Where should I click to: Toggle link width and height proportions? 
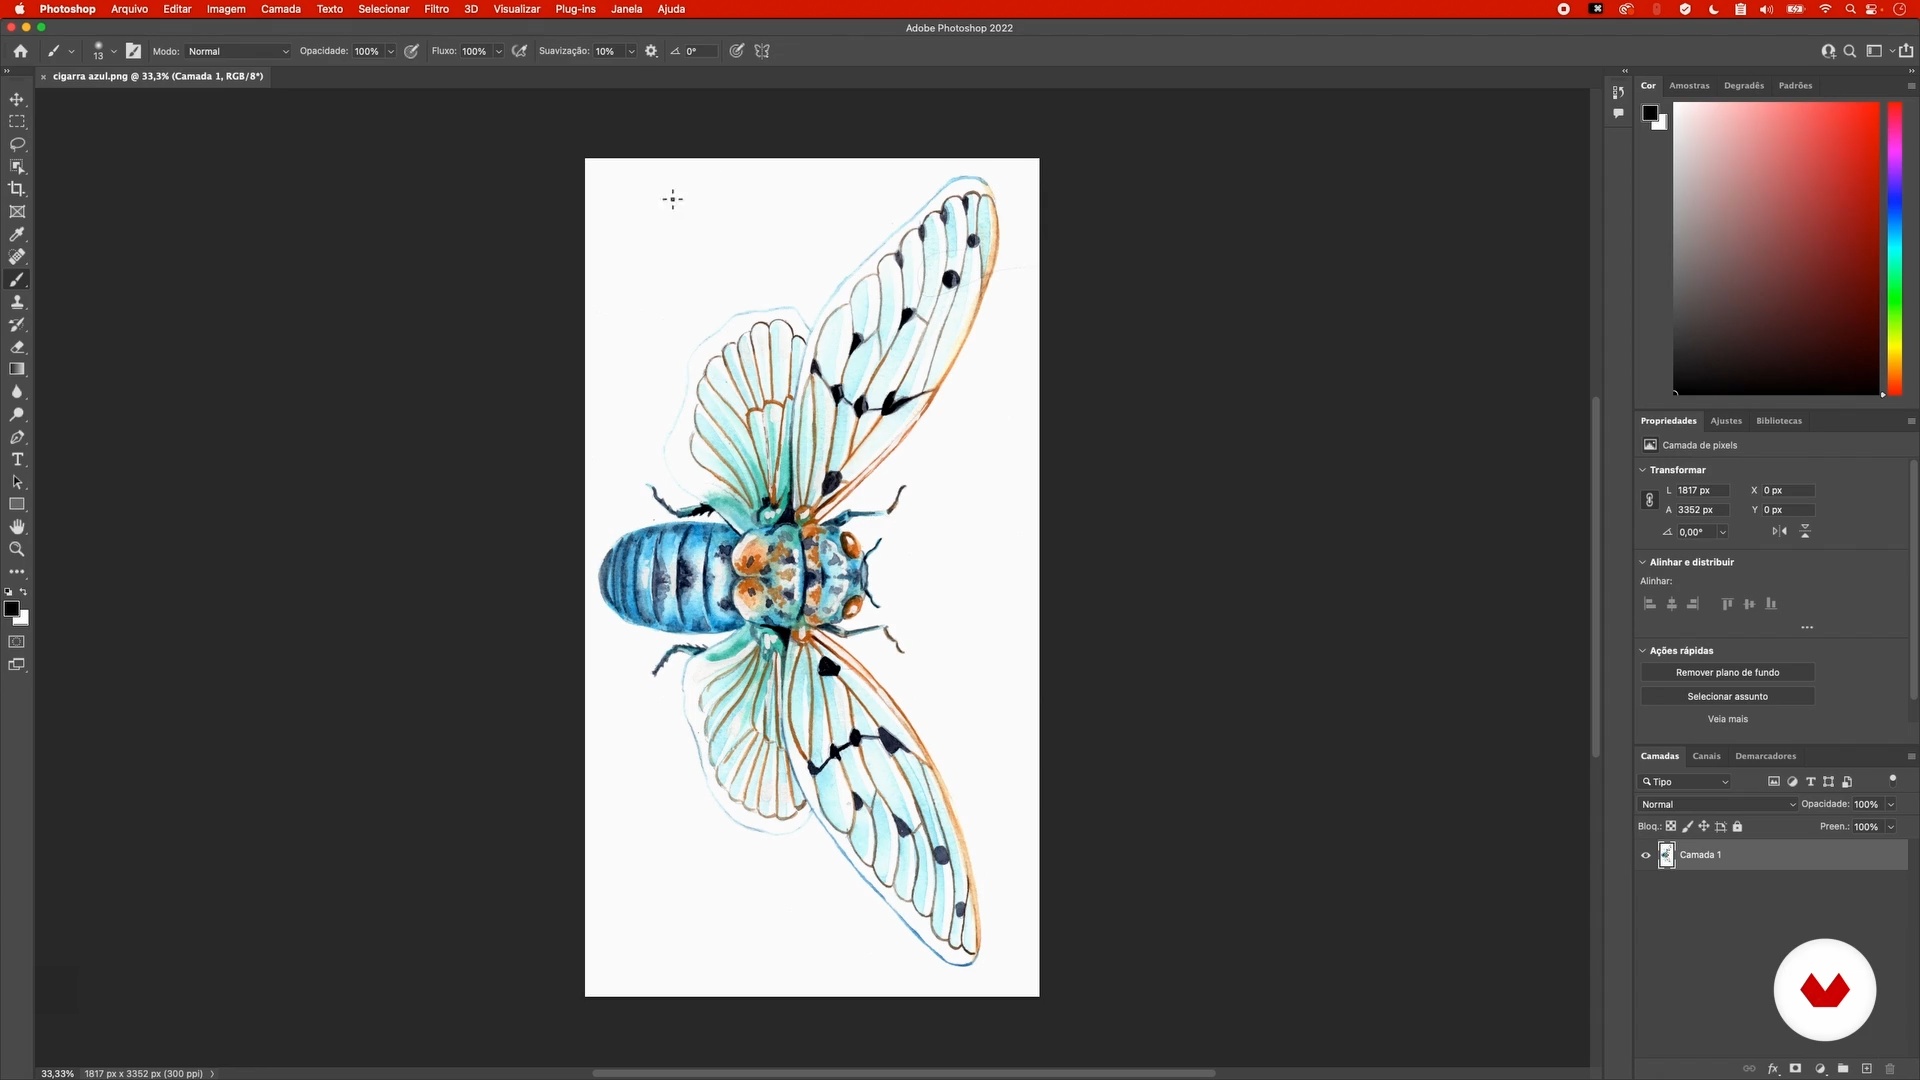pos(1650,500)
